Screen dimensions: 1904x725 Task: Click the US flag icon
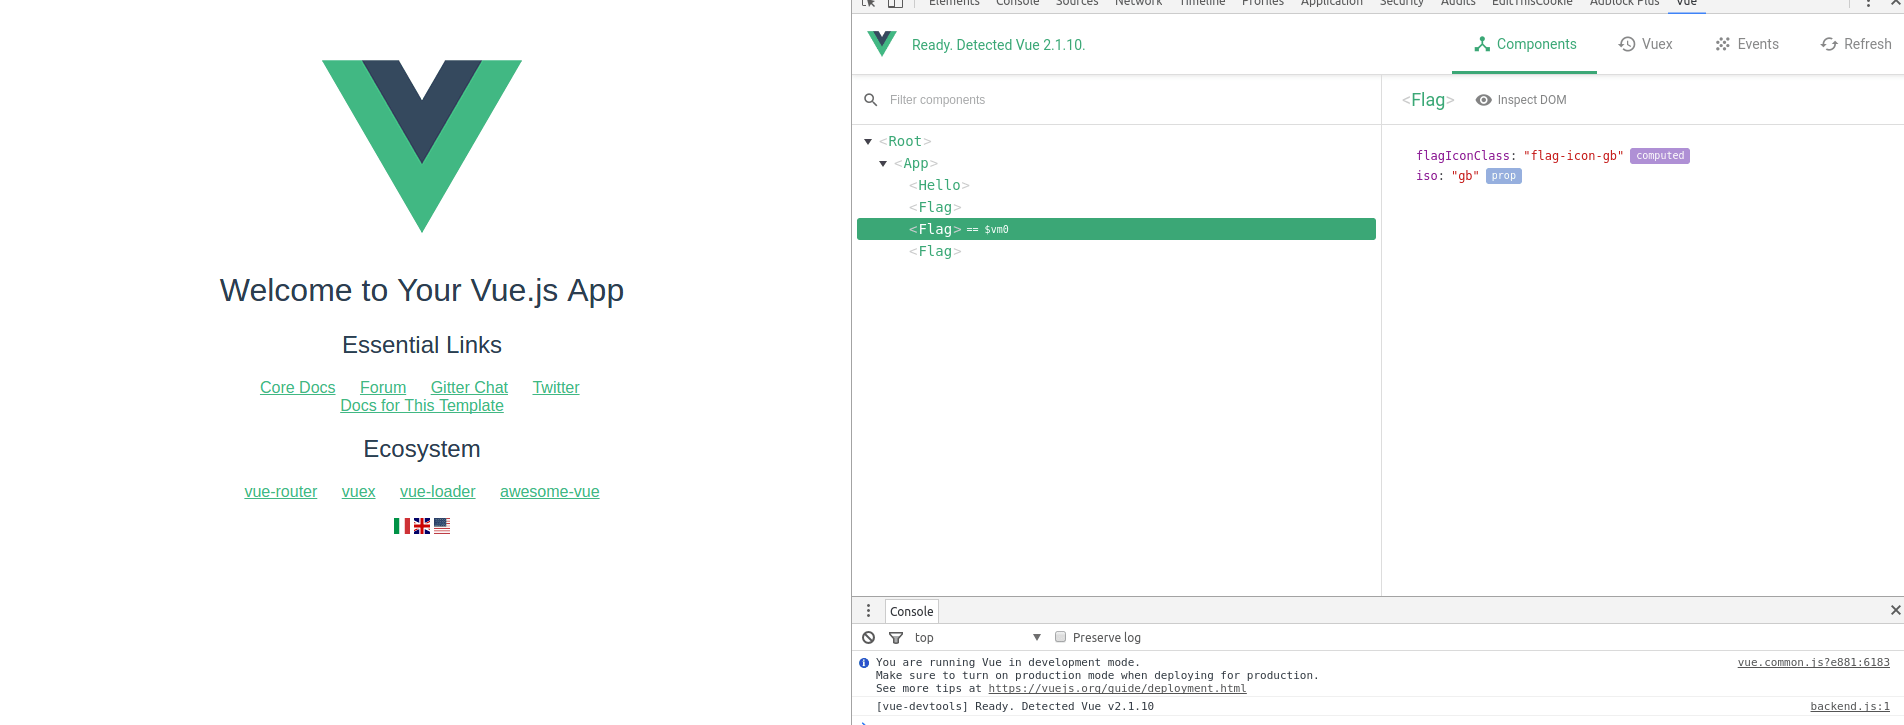442,526
